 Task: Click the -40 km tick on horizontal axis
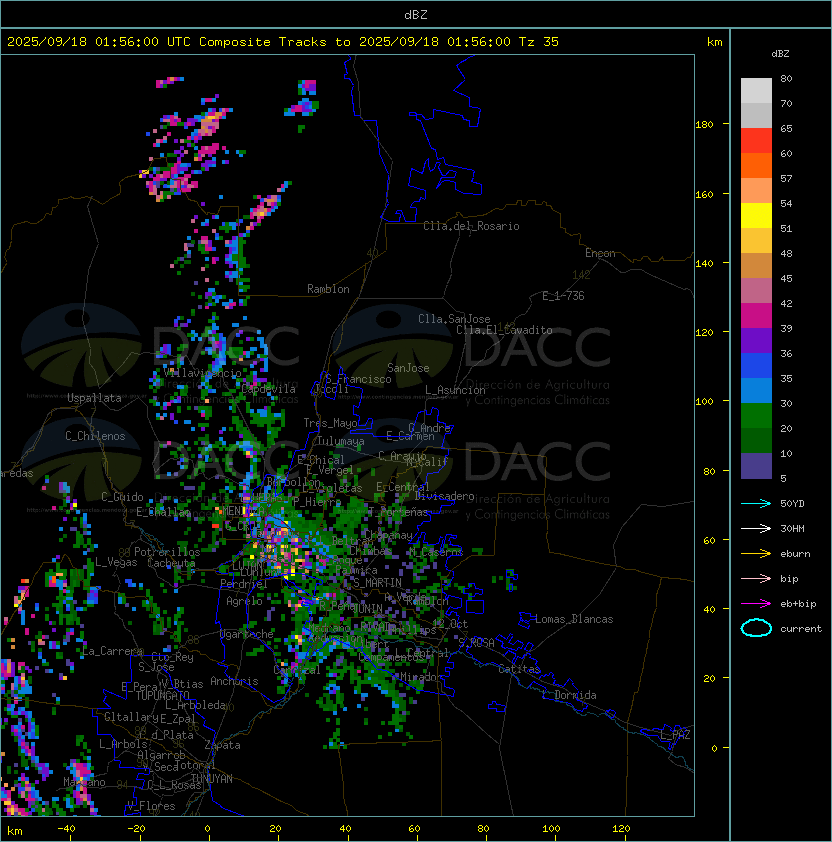(66, 829)
